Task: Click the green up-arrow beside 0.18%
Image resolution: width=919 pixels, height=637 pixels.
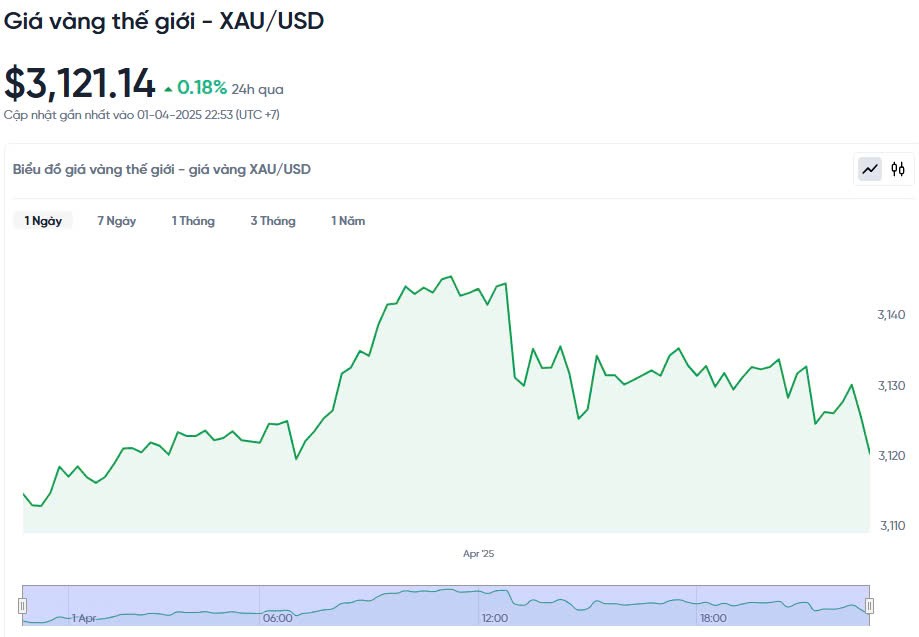Action: 168,89
